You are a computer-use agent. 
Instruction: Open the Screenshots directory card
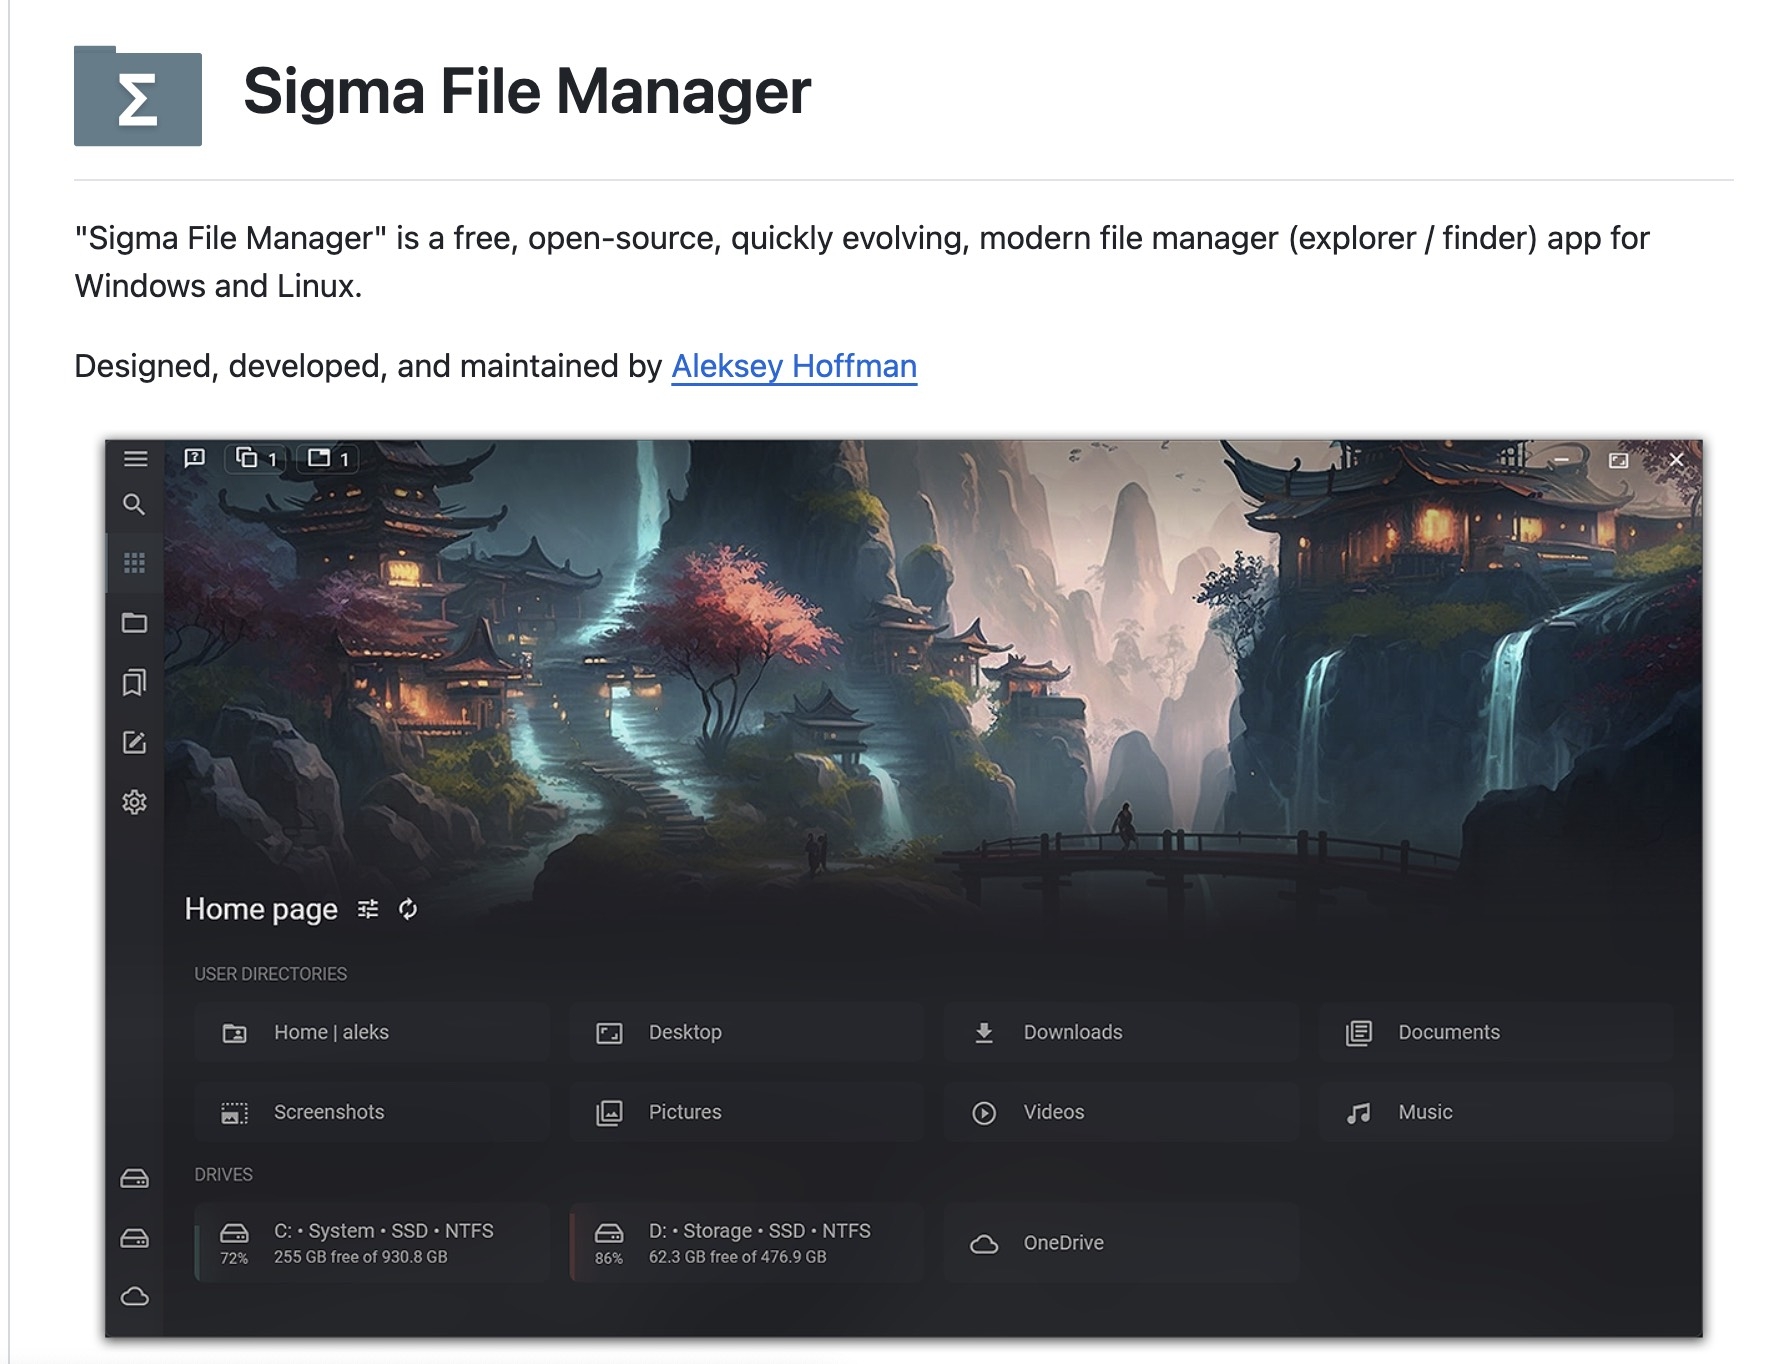pyautogui.click(x=372, y=1112)
